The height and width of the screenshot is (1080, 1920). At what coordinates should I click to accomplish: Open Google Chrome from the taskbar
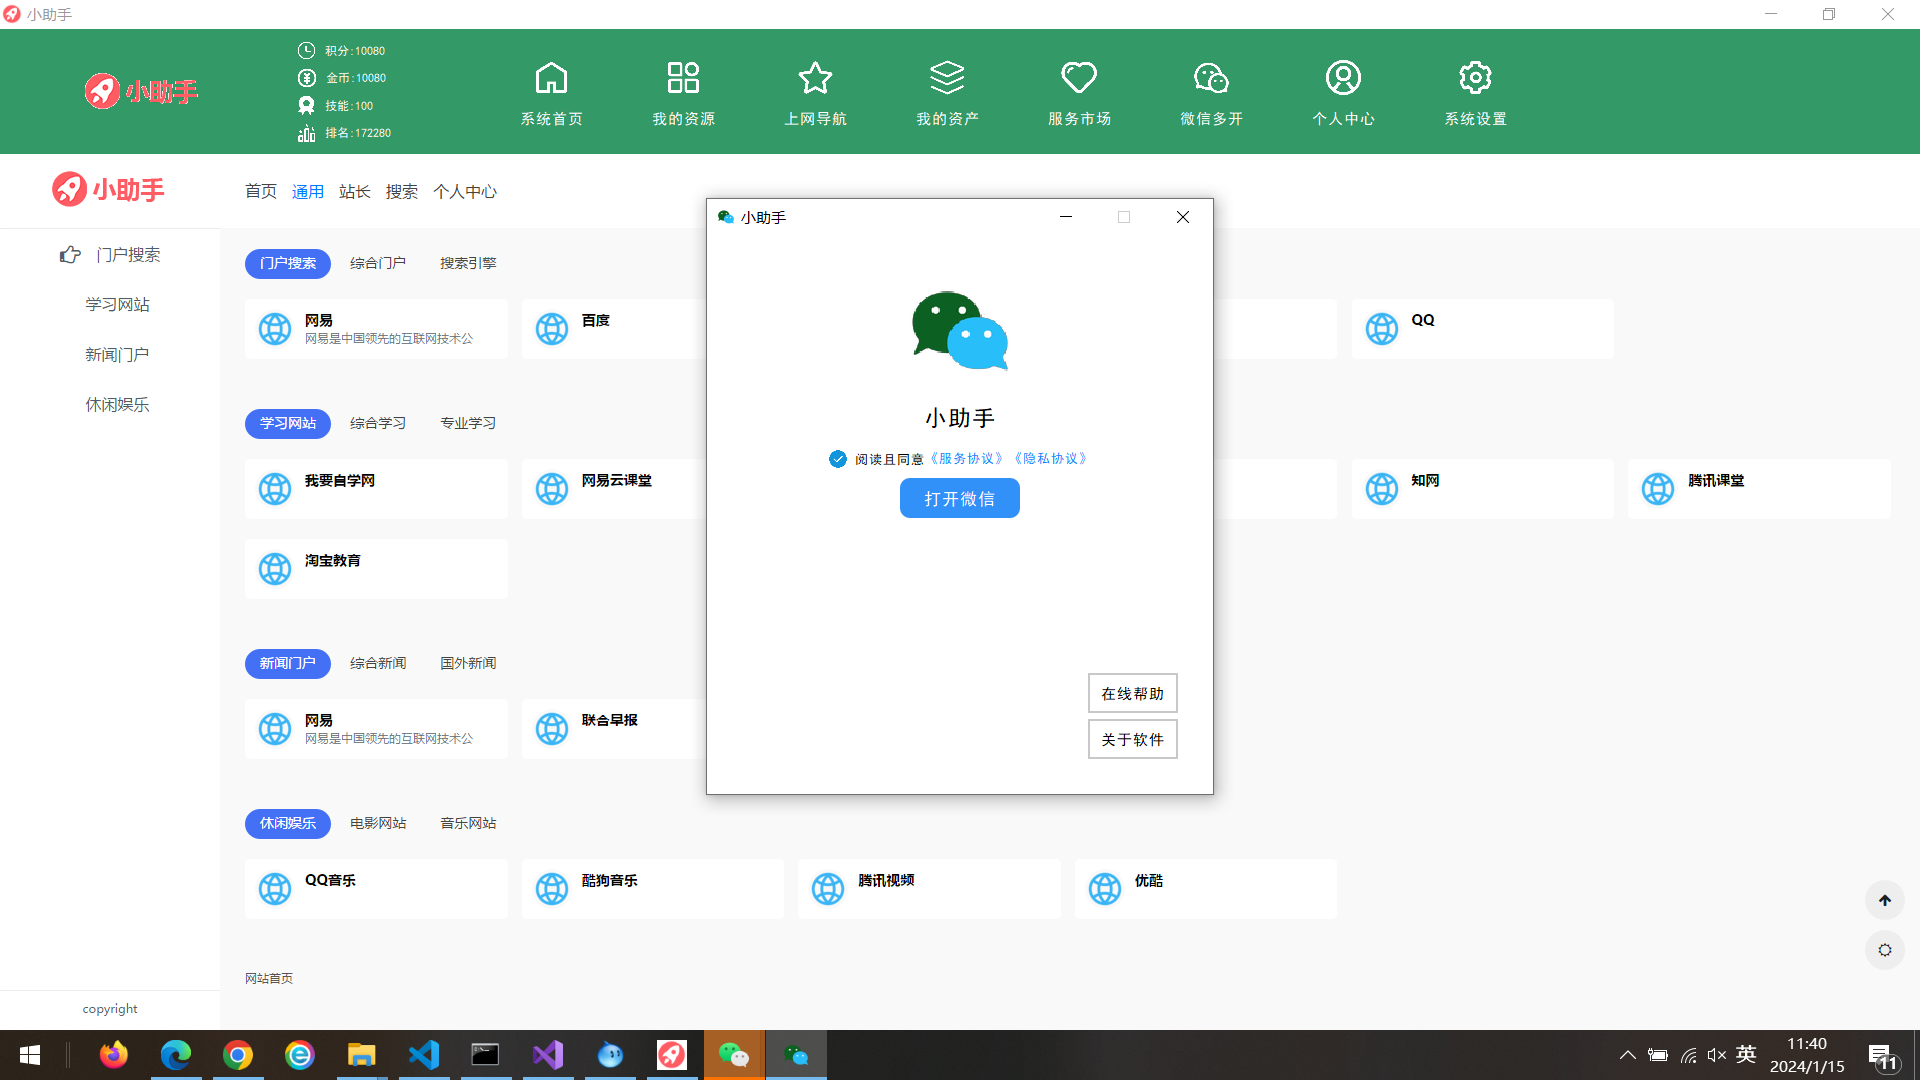click(238, 1055)
